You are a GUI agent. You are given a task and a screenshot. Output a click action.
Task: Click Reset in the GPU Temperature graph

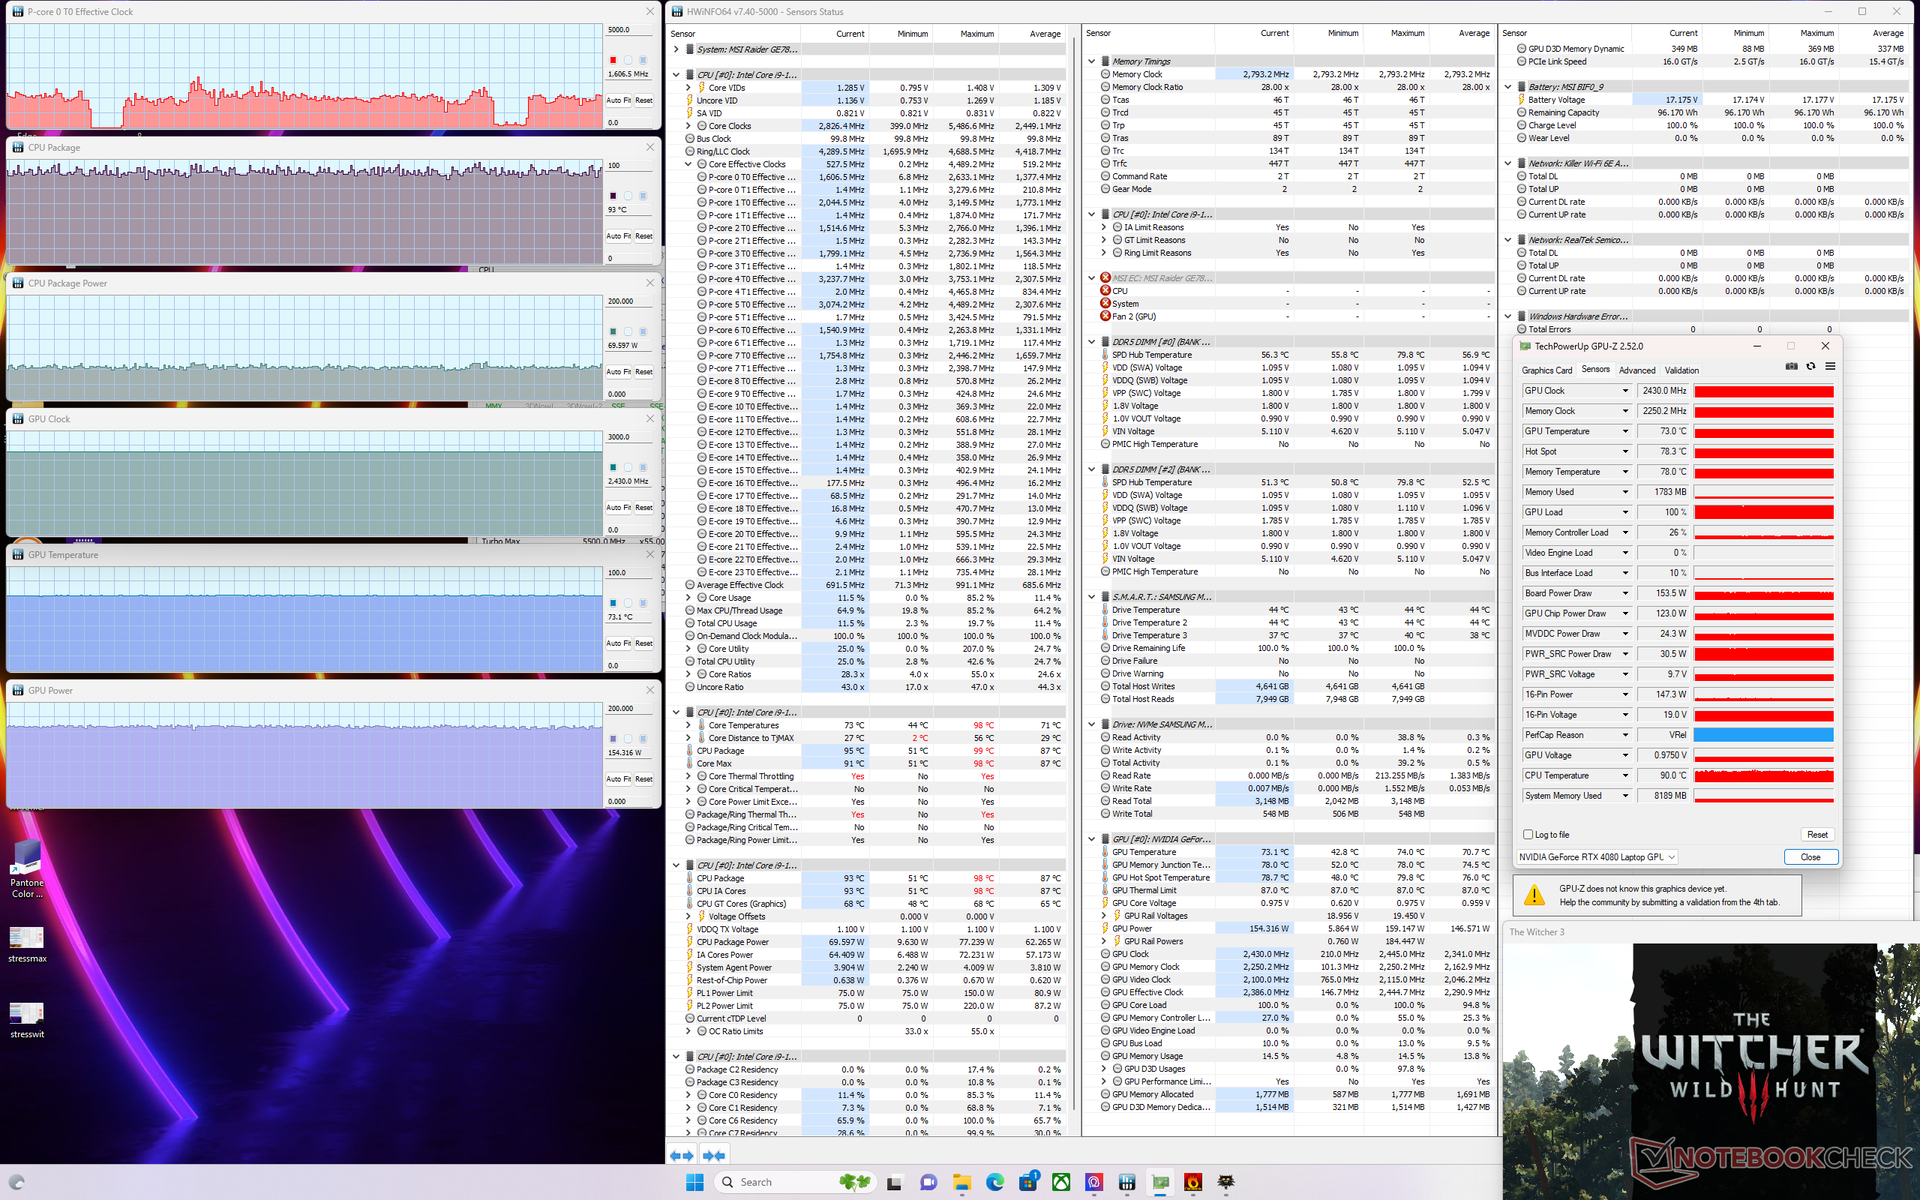point(644,643)
